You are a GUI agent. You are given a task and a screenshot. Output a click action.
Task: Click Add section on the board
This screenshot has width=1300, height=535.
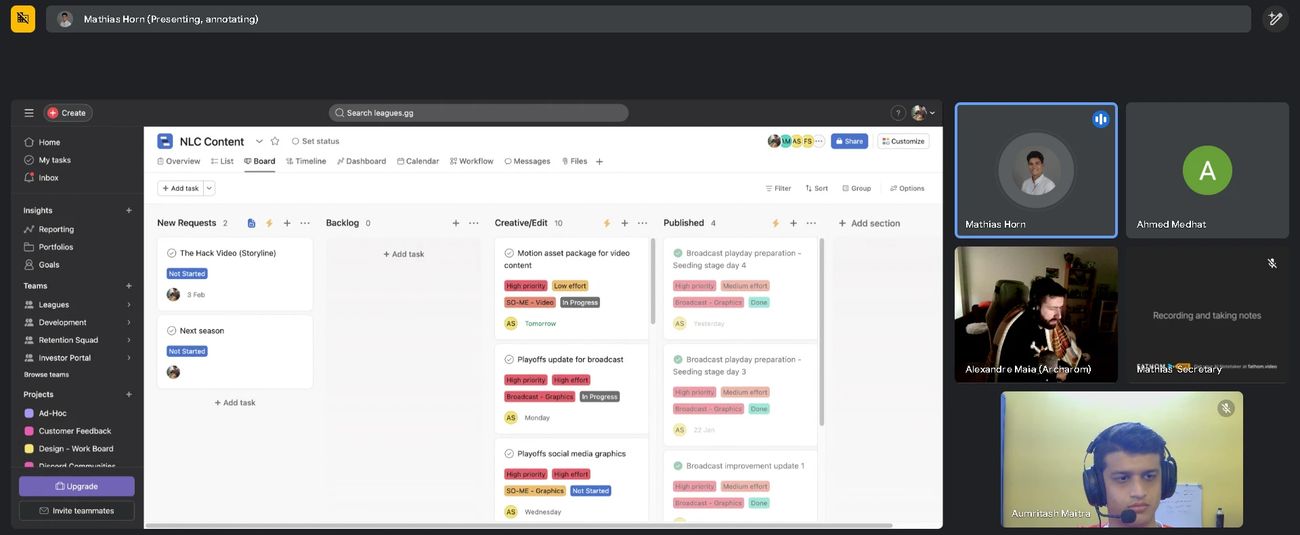pyautogui.click(x=869, y=223)
